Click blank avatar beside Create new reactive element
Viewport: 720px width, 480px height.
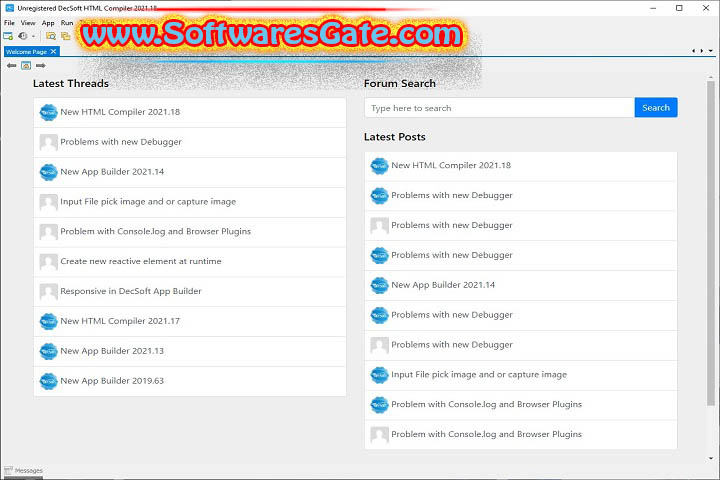tap(48, 261)
